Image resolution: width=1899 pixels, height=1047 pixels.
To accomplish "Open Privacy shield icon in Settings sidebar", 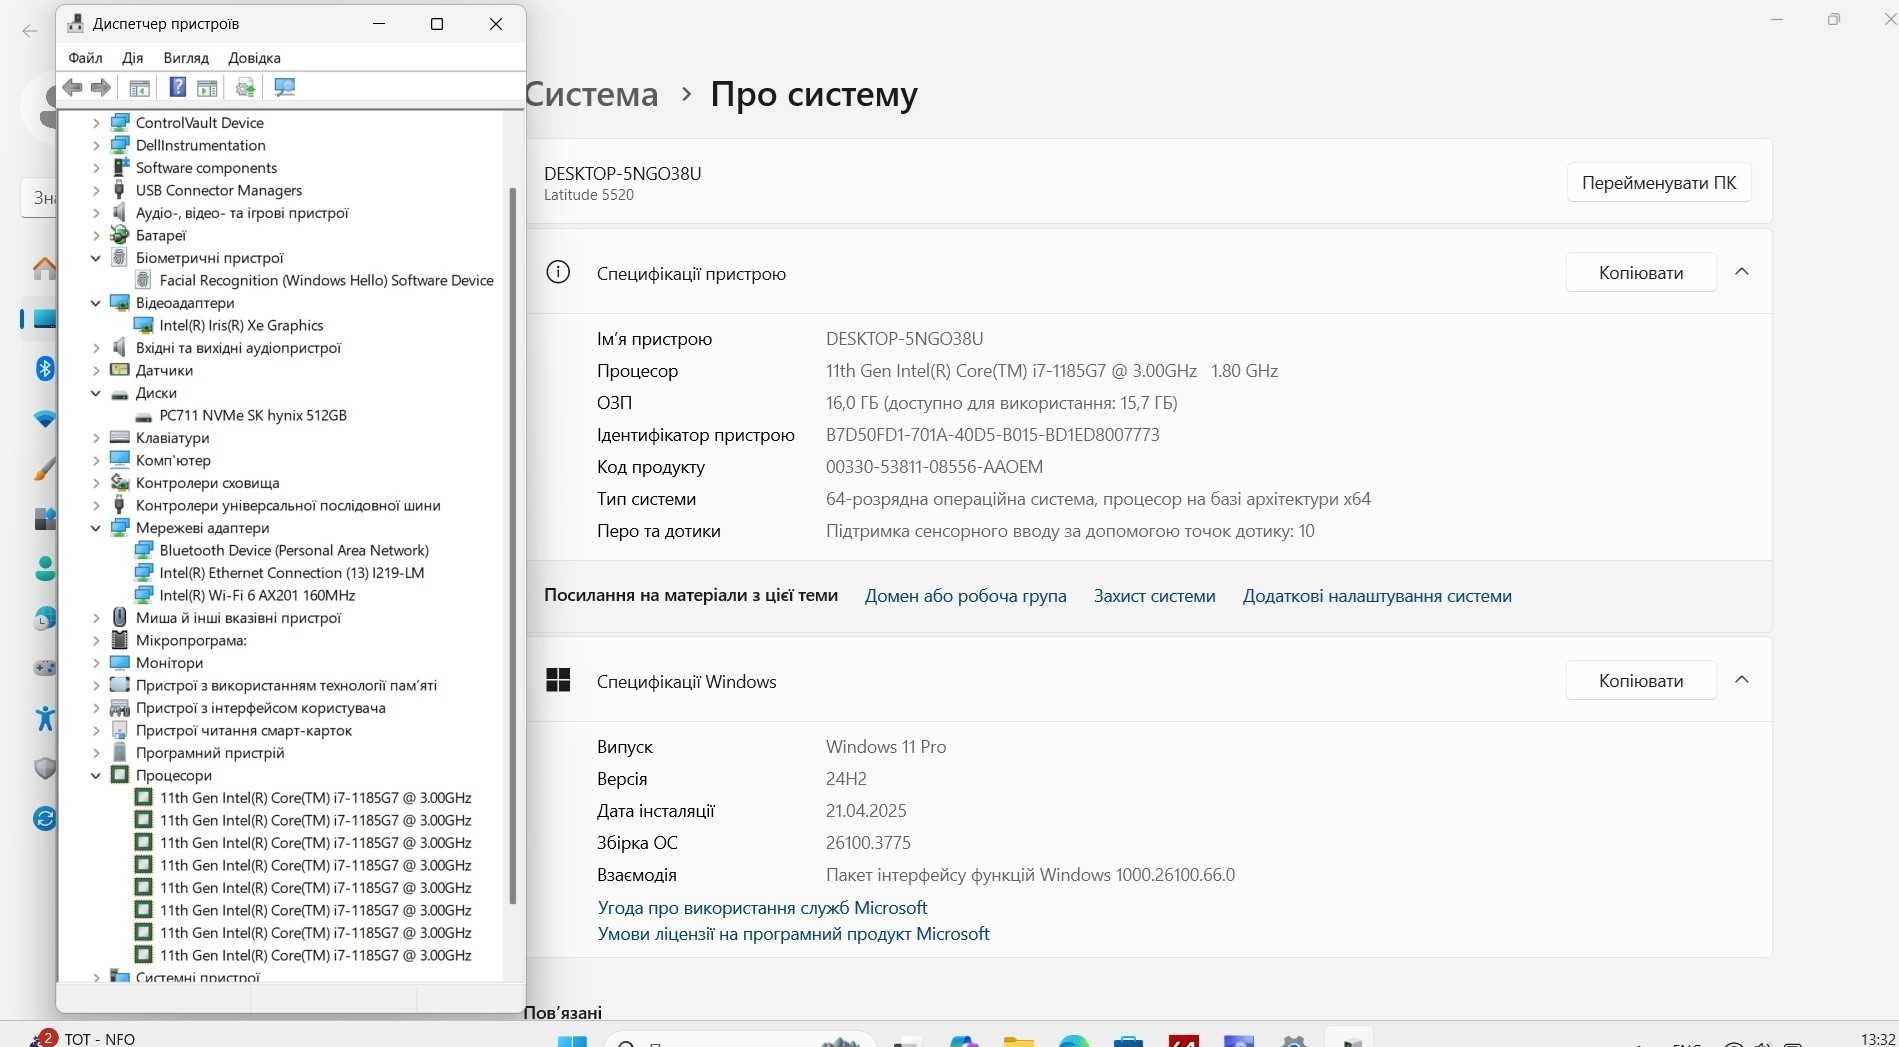I will 45,768.
